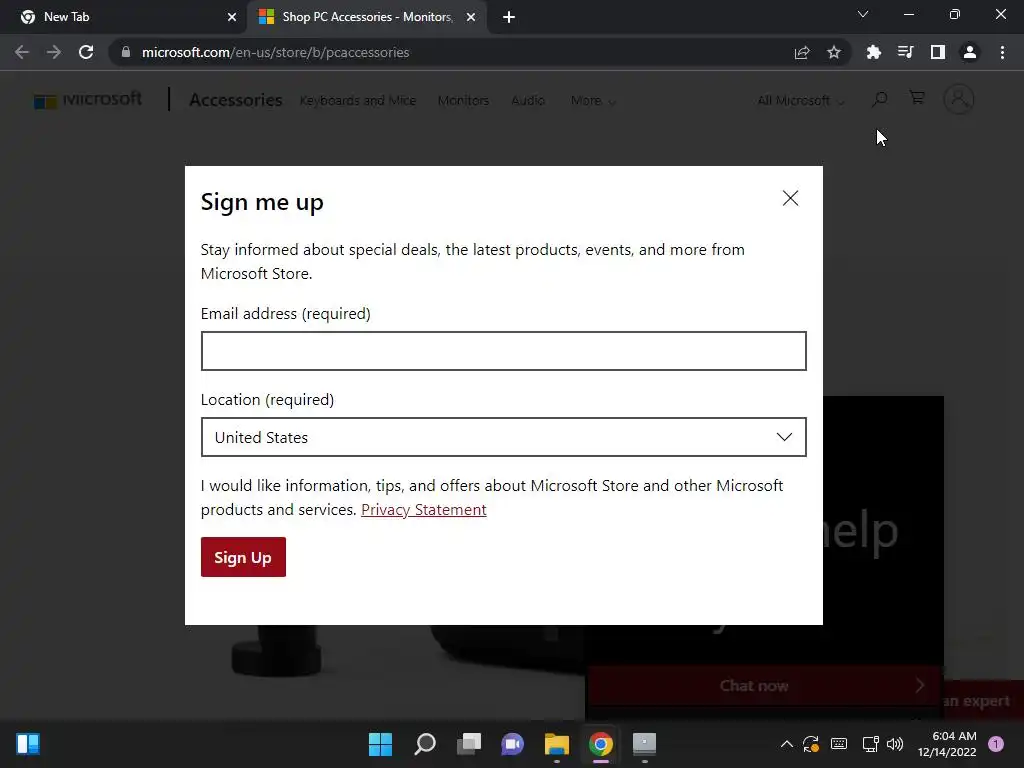Go back with the browser back arrow
Screen dimensions: 1024x768
coord(22,52)
